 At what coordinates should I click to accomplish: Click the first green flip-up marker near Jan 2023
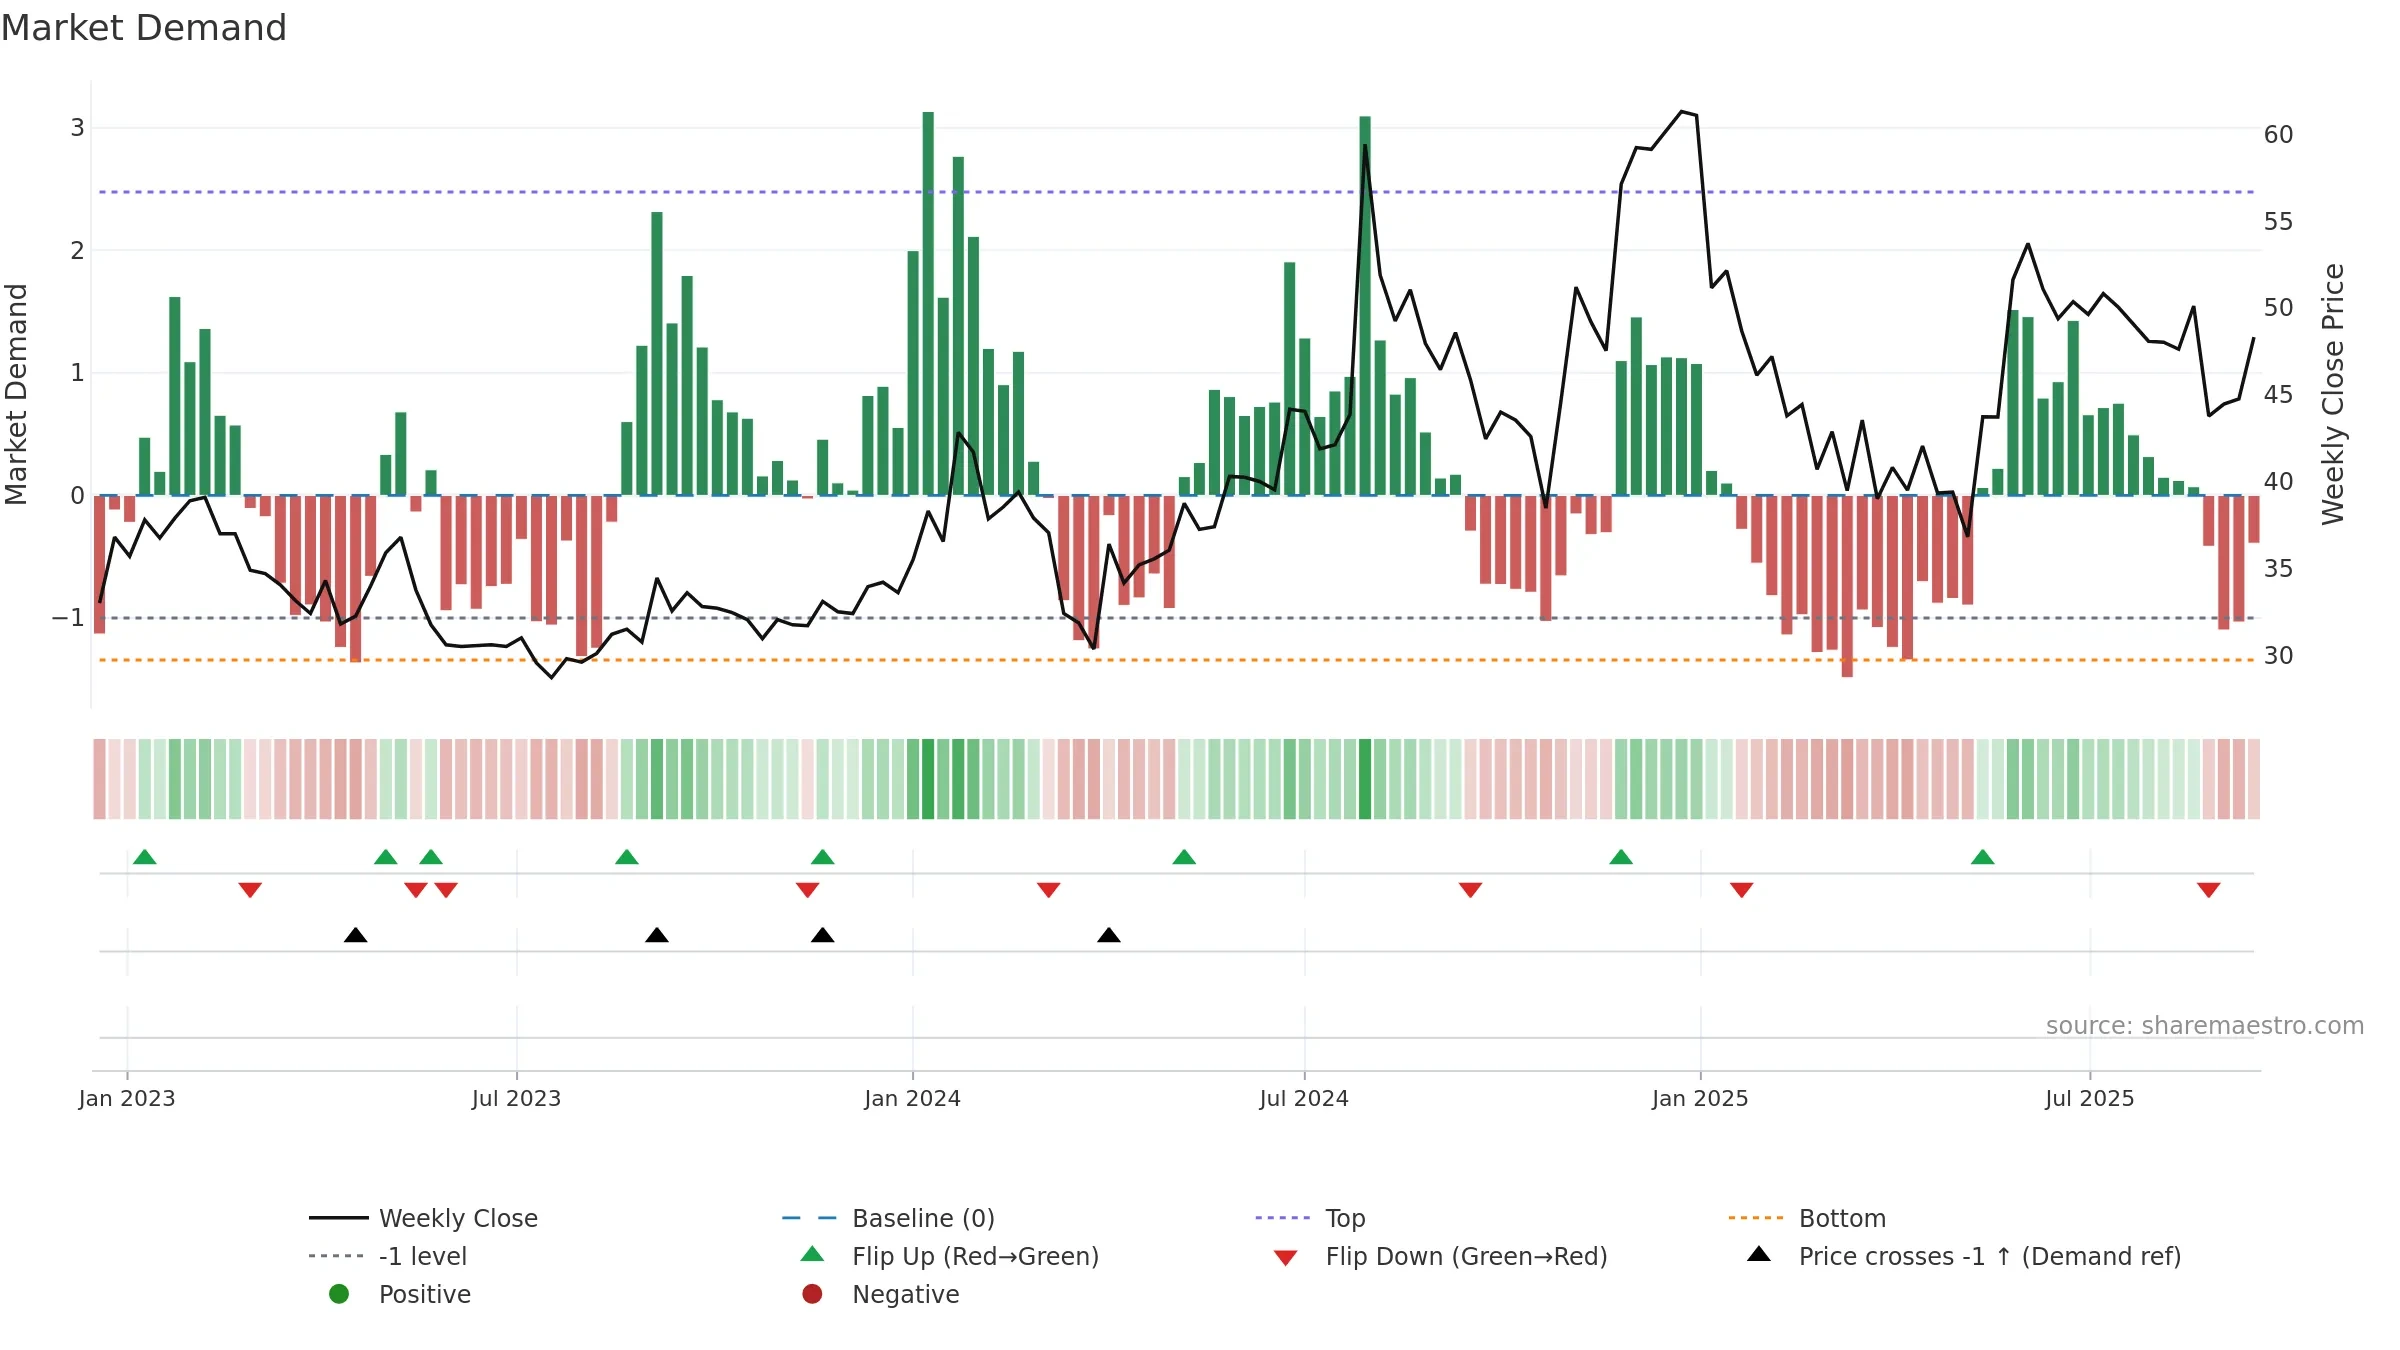(x=145, y=857)
